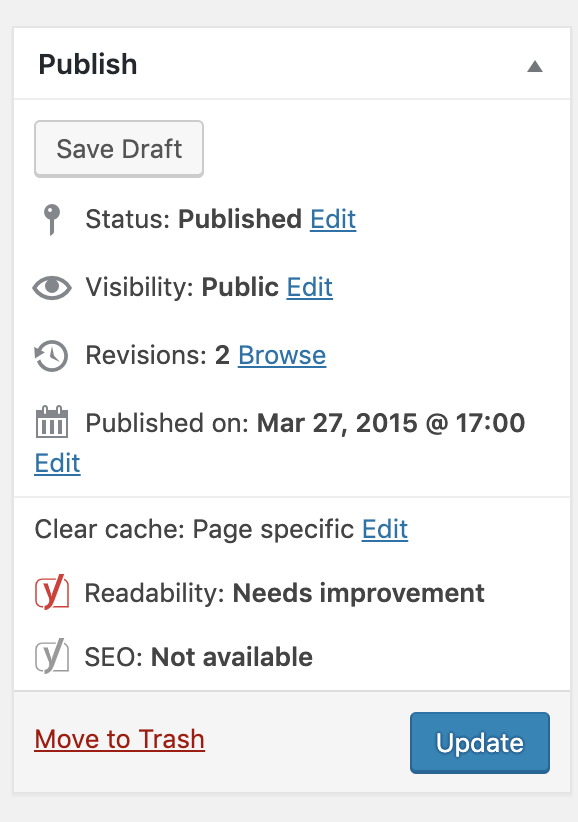
Task: Edit the Public visibility setting
Action: tap(309, 287)
